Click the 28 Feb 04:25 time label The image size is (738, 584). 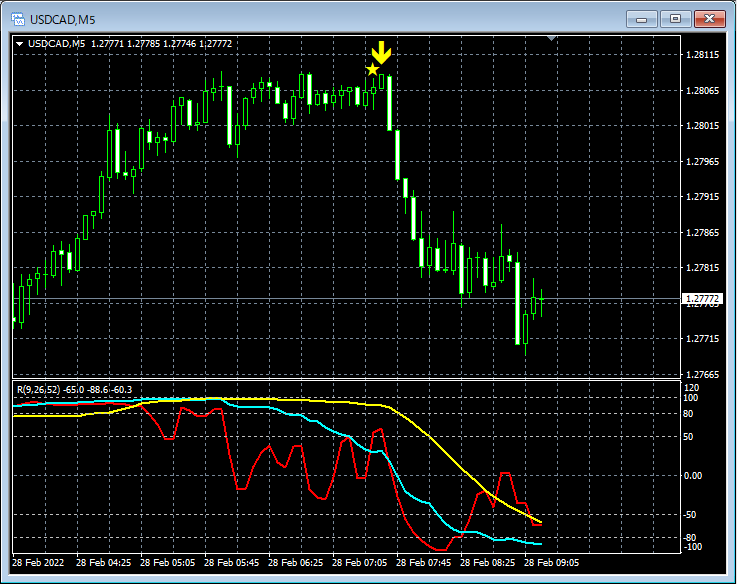click(x=104, y=563)
